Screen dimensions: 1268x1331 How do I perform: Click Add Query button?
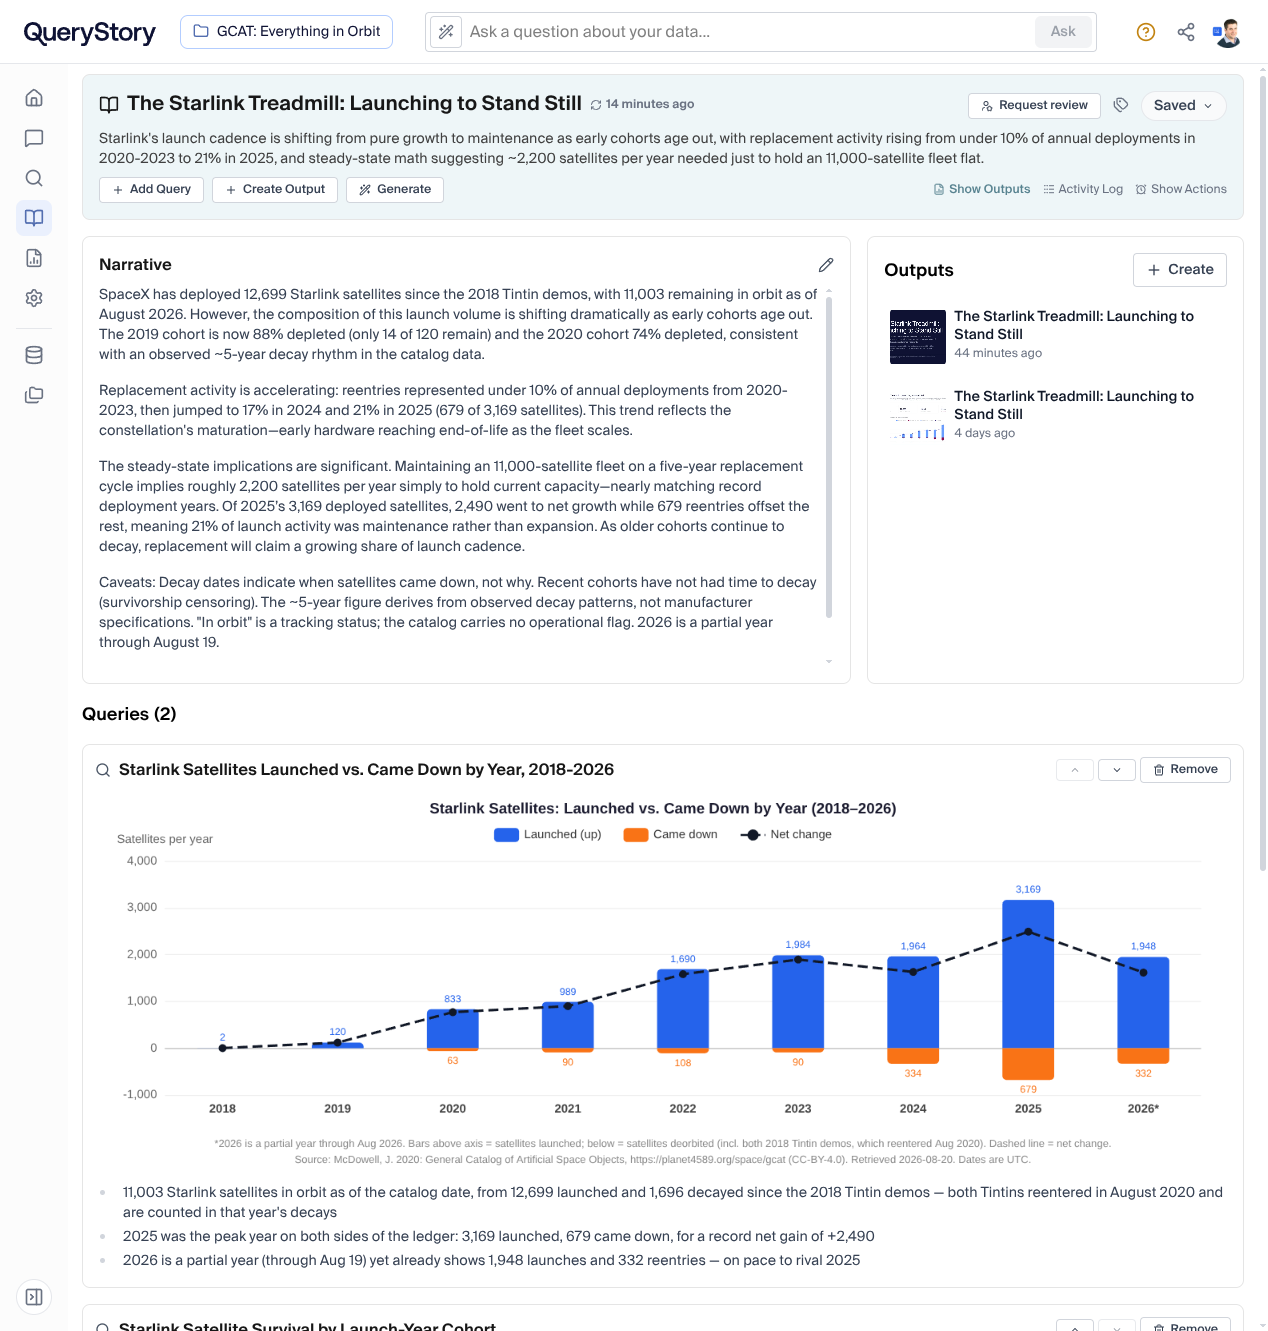pyautogui.click(x=152, y=190)
